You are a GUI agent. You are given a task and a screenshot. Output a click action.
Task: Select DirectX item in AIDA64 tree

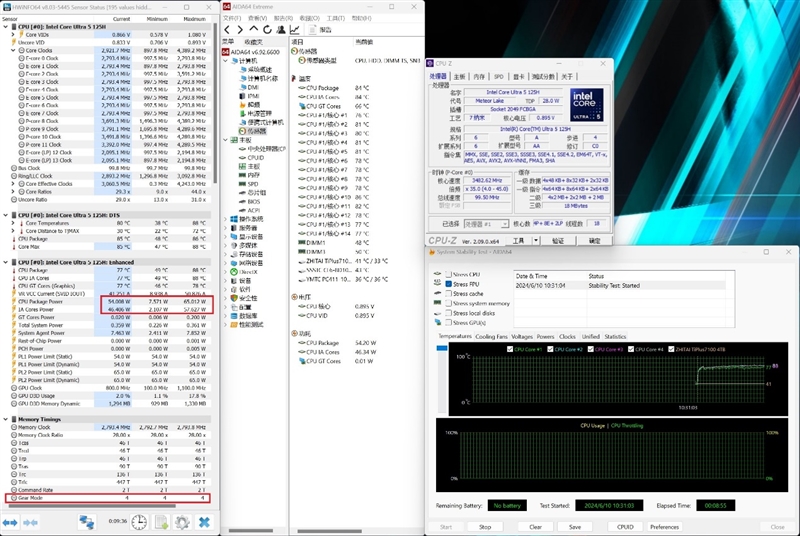pyautogui.click(x=248, y=272)
